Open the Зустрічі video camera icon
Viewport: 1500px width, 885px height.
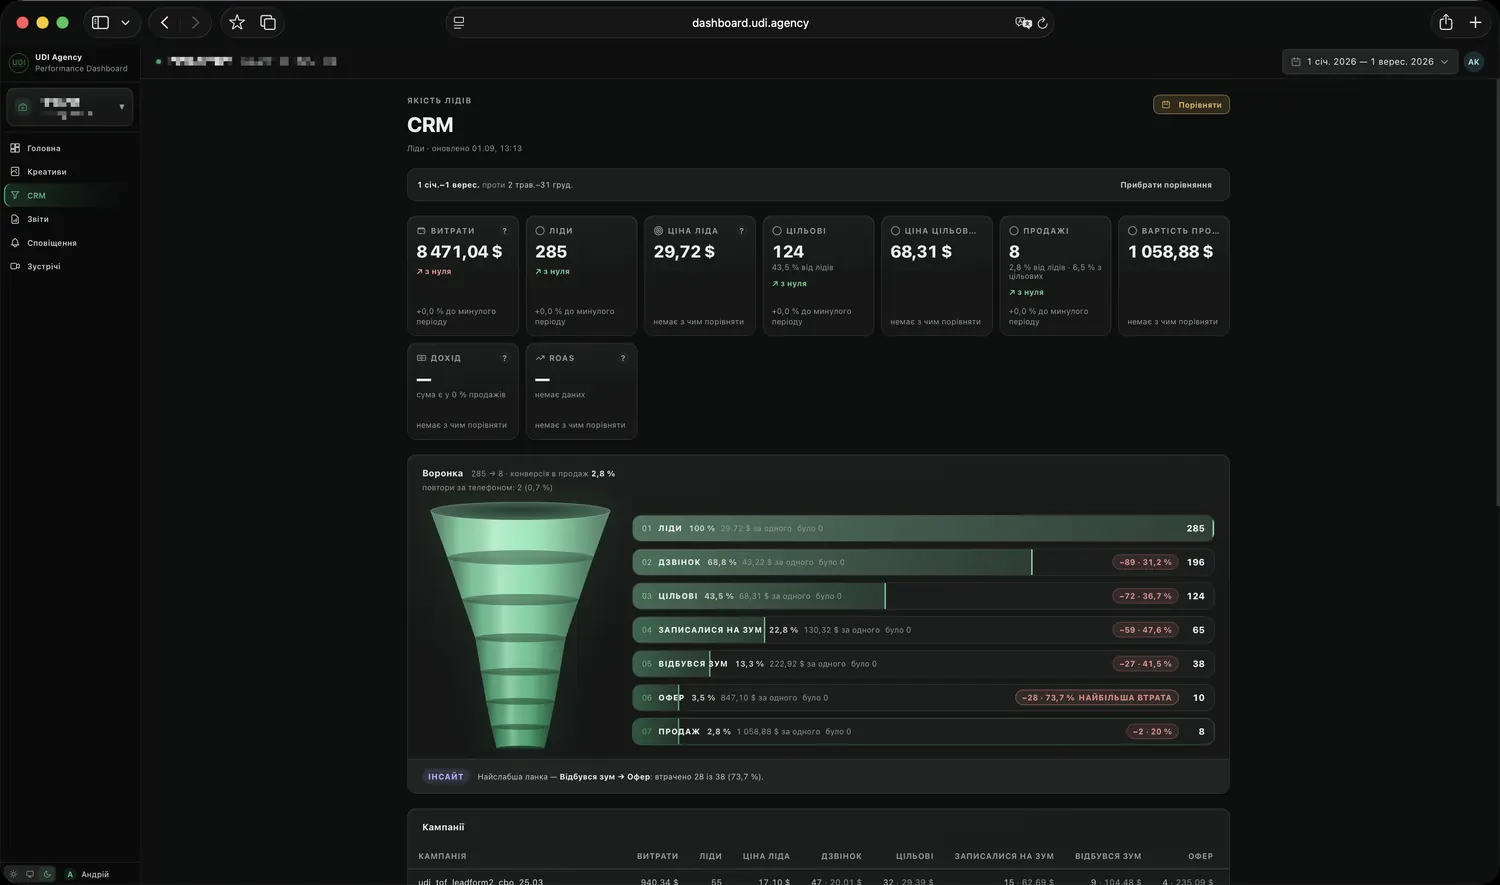pos(15,266)
